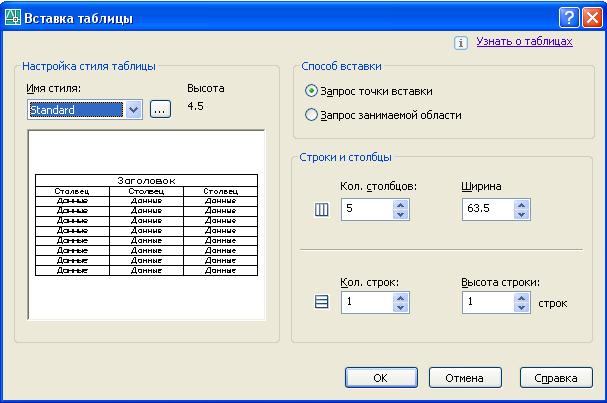The image size is (607, 403).
Task: Confirm with the OK button
Action: pos(381,378)
